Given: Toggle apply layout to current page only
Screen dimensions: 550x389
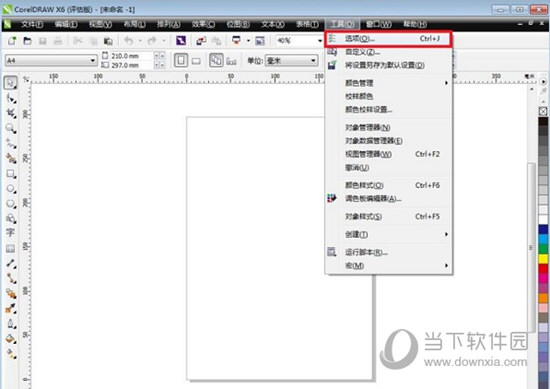Looking at the screenshot, I should click(x=231, y=61).
